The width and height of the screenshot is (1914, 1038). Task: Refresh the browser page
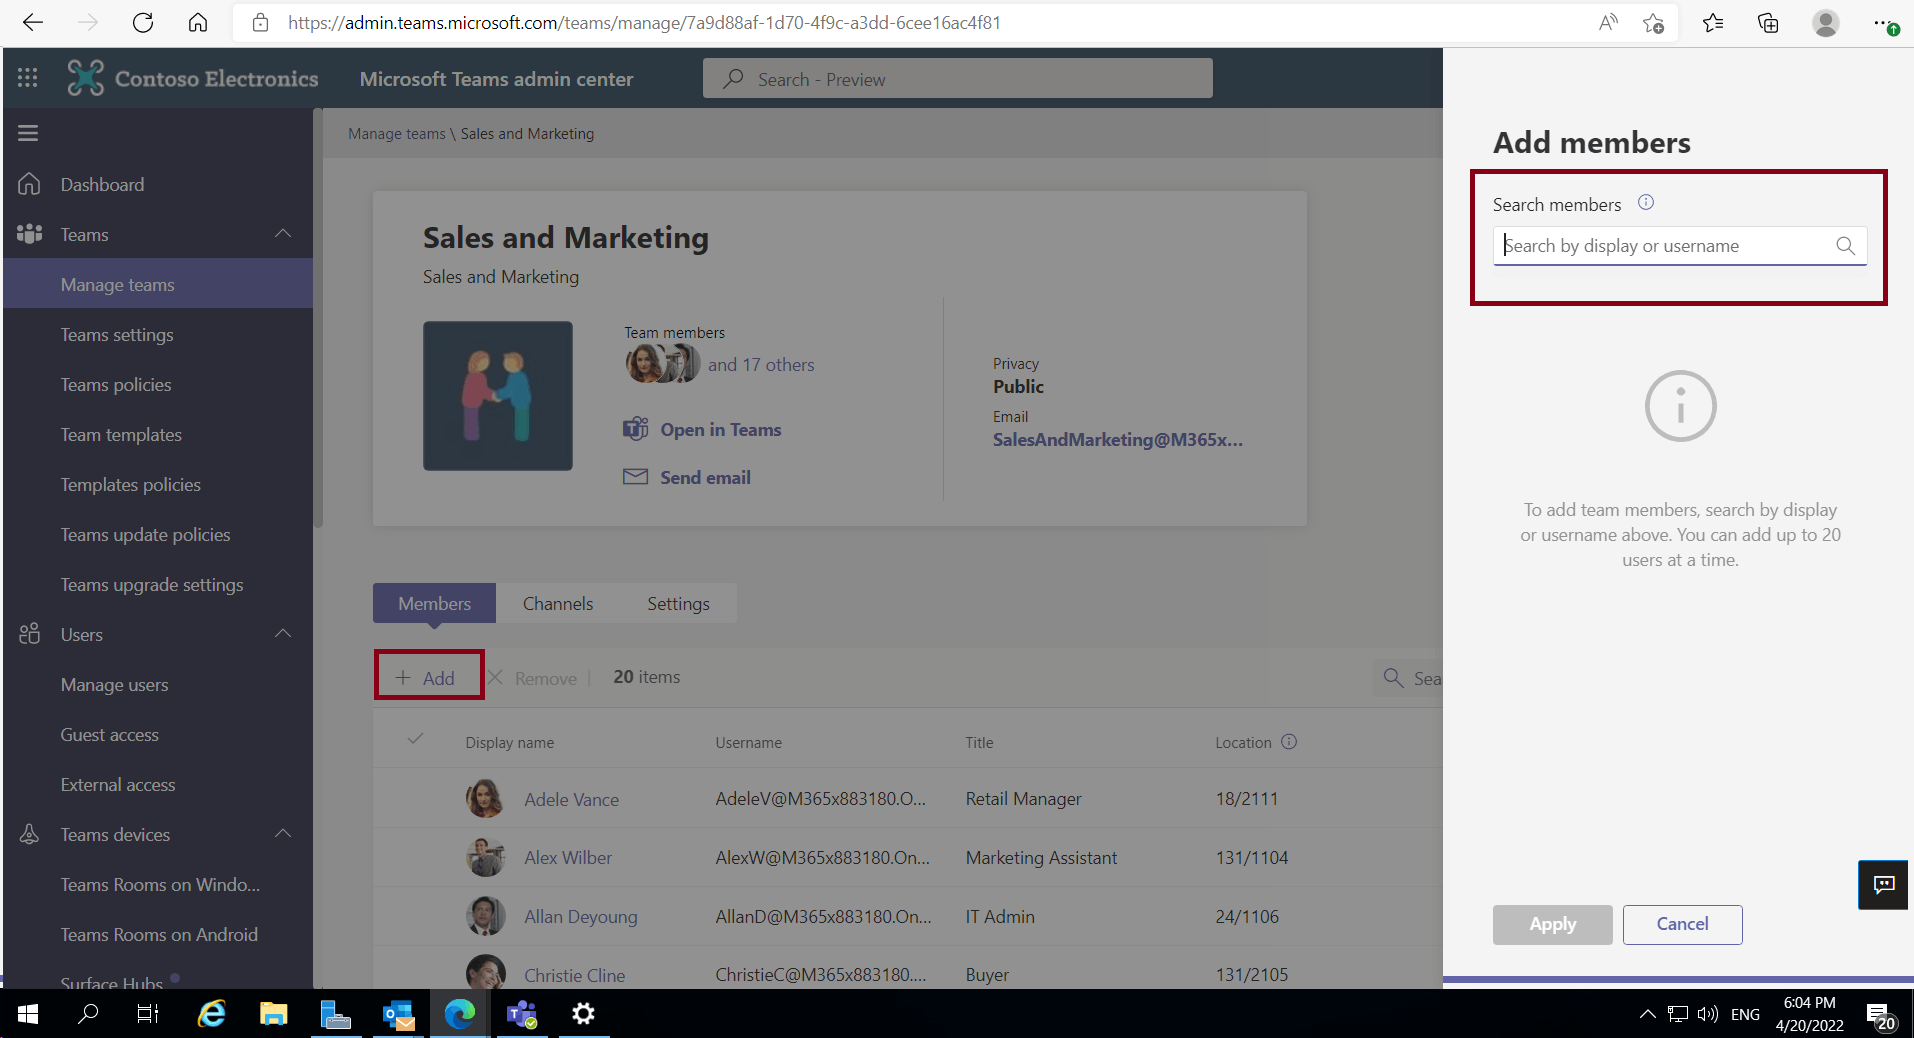coord(143,23)
